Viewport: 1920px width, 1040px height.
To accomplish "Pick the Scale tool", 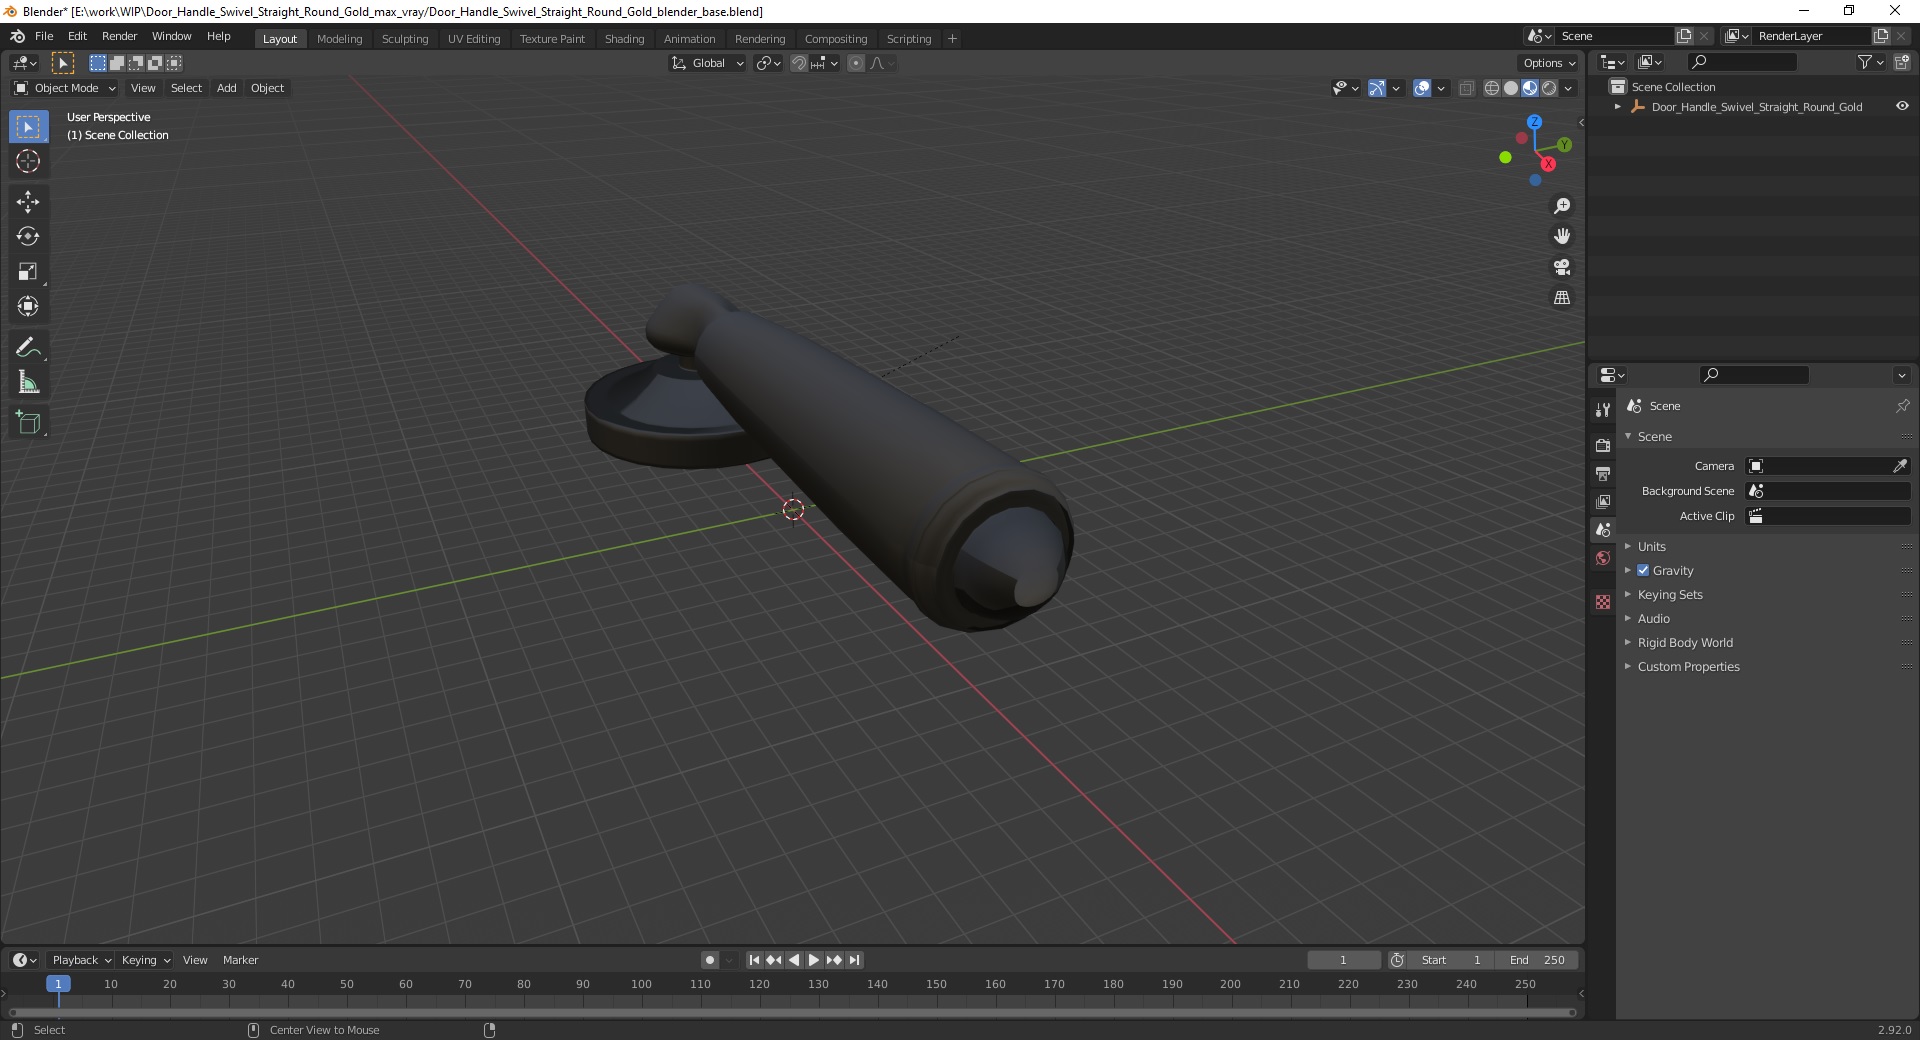I will [x=28, y=272].
